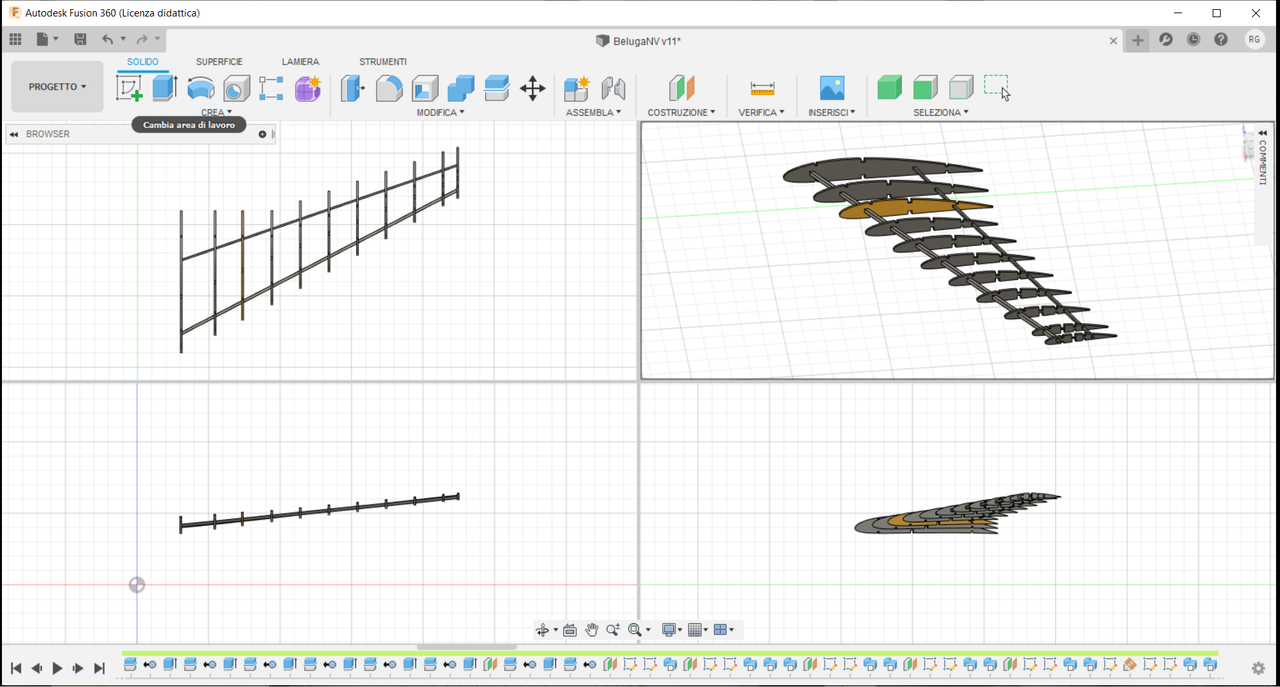Select the Orbit navigation tool
This screenshot has width=1280, height=687.
pyautogui.click(x=542, y=630)
